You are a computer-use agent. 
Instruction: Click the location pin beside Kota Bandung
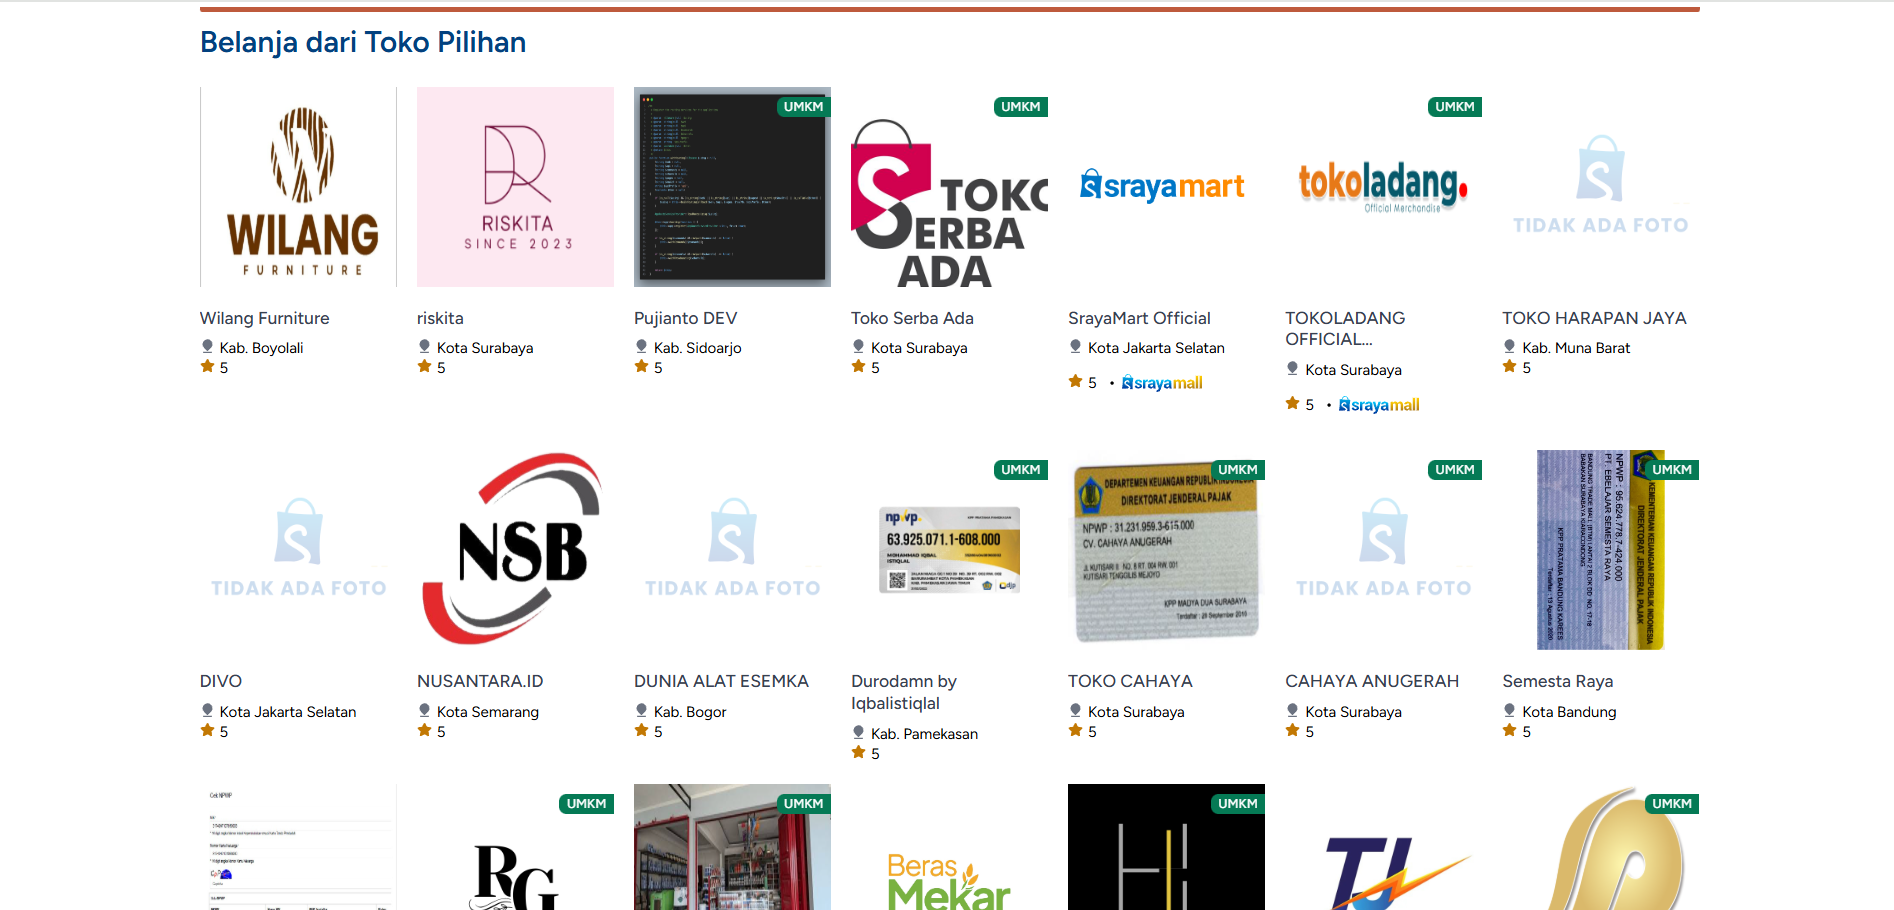tap(1509, 711)
